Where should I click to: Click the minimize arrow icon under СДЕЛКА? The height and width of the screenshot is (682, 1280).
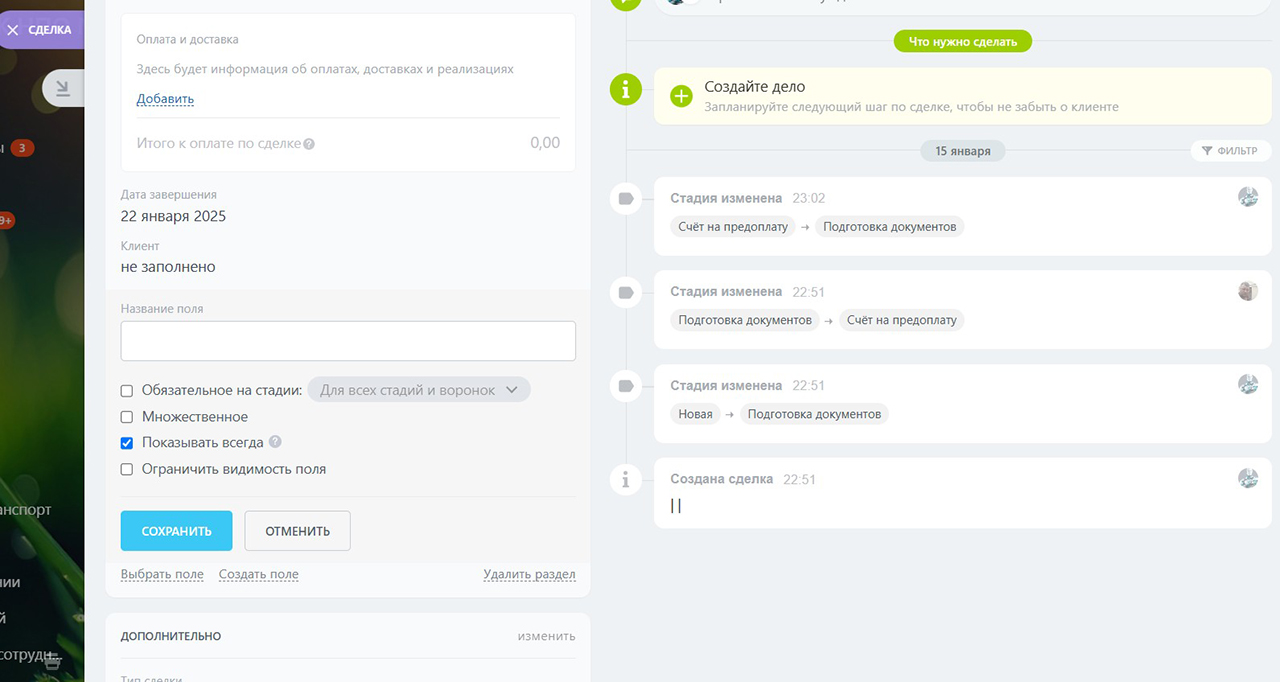click(63, 89)
